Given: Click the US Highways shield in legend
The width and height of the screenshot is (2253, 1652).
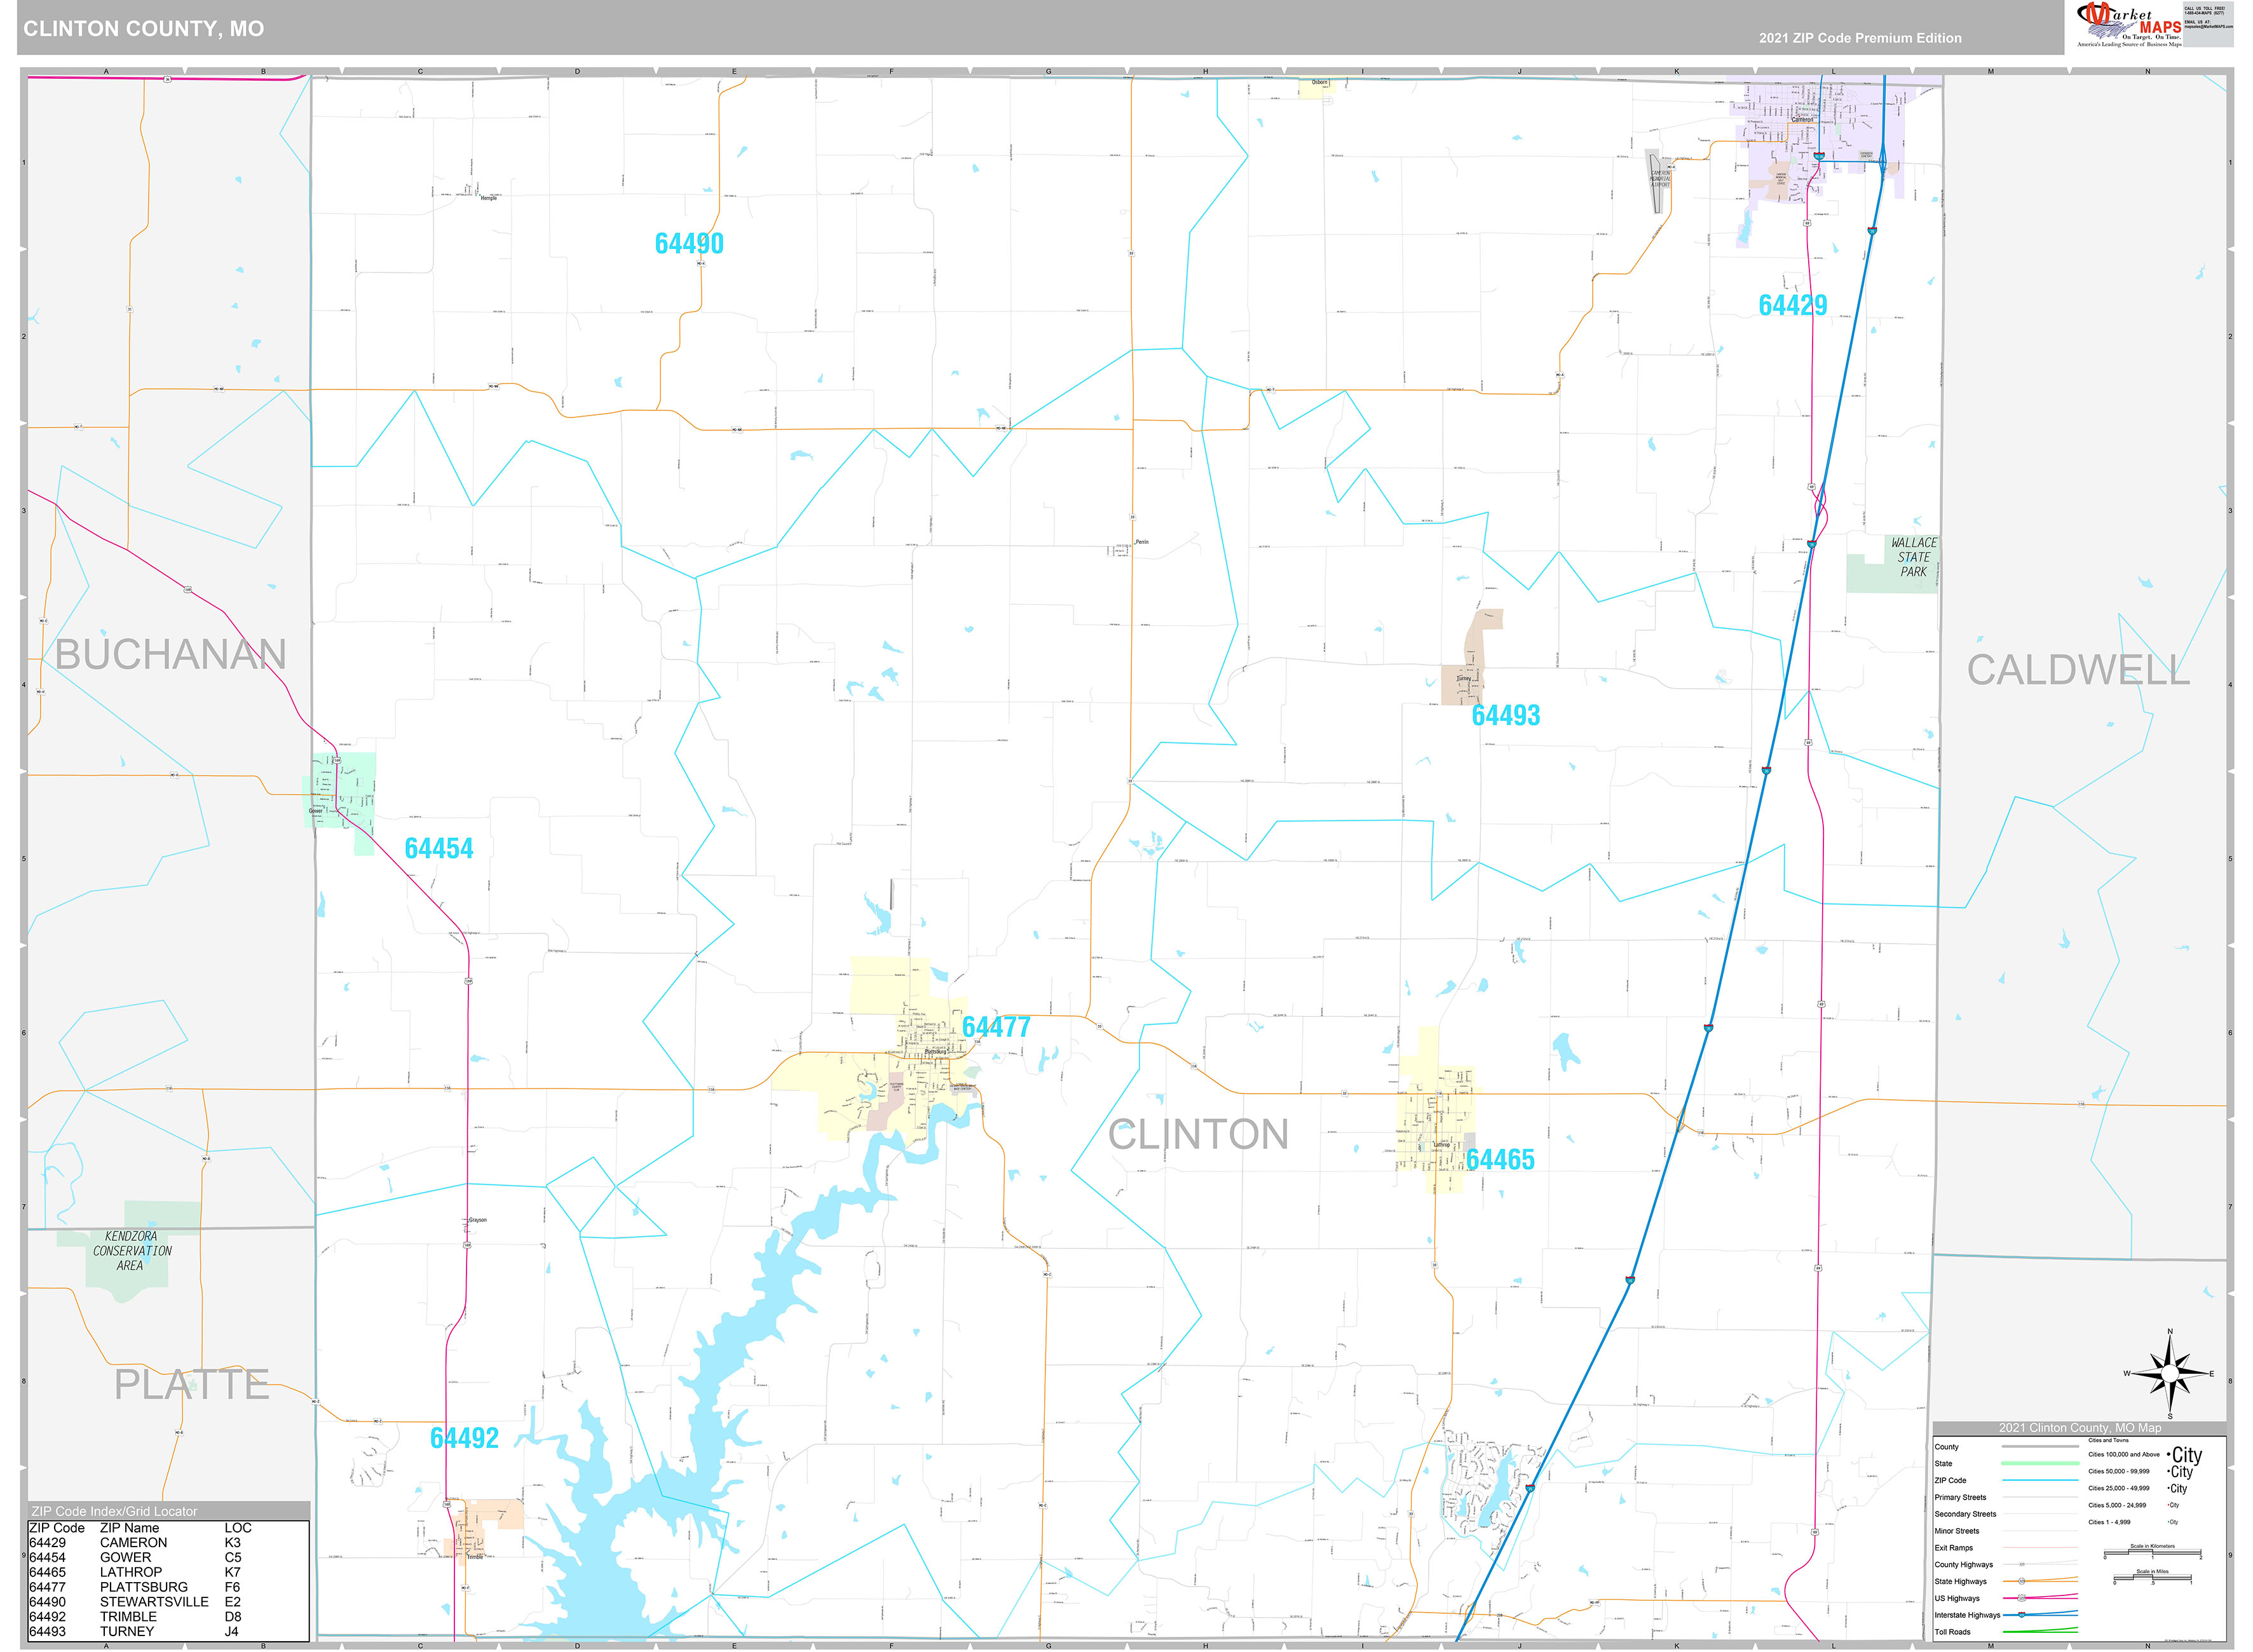Looking at the screenshot, I should (x=2022, y=1598).
